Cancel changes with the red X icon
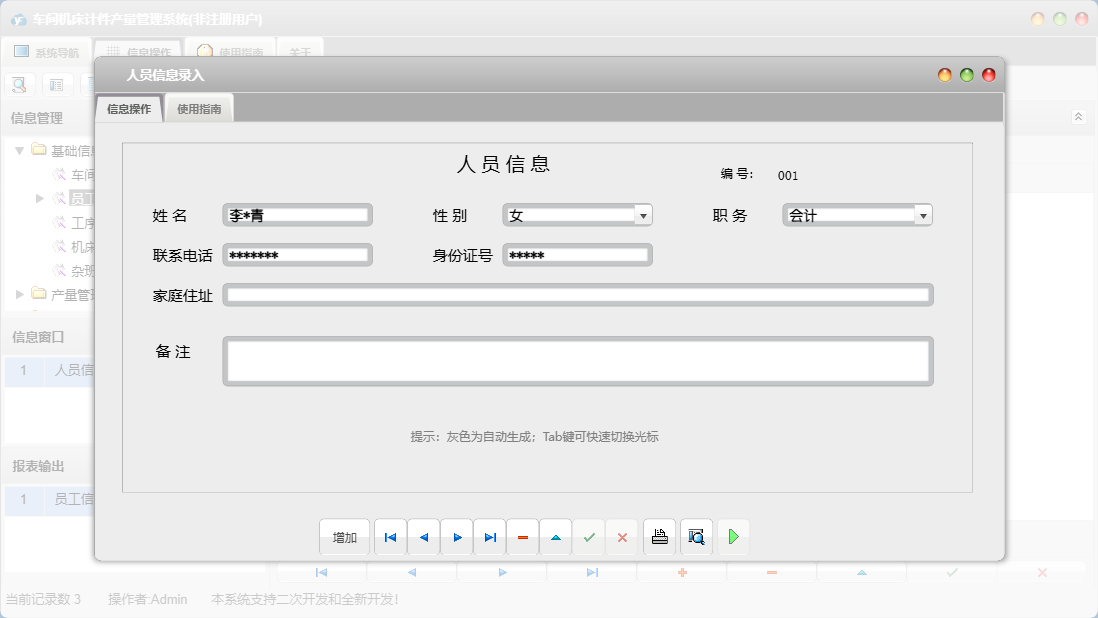 (x=622, y=537)
